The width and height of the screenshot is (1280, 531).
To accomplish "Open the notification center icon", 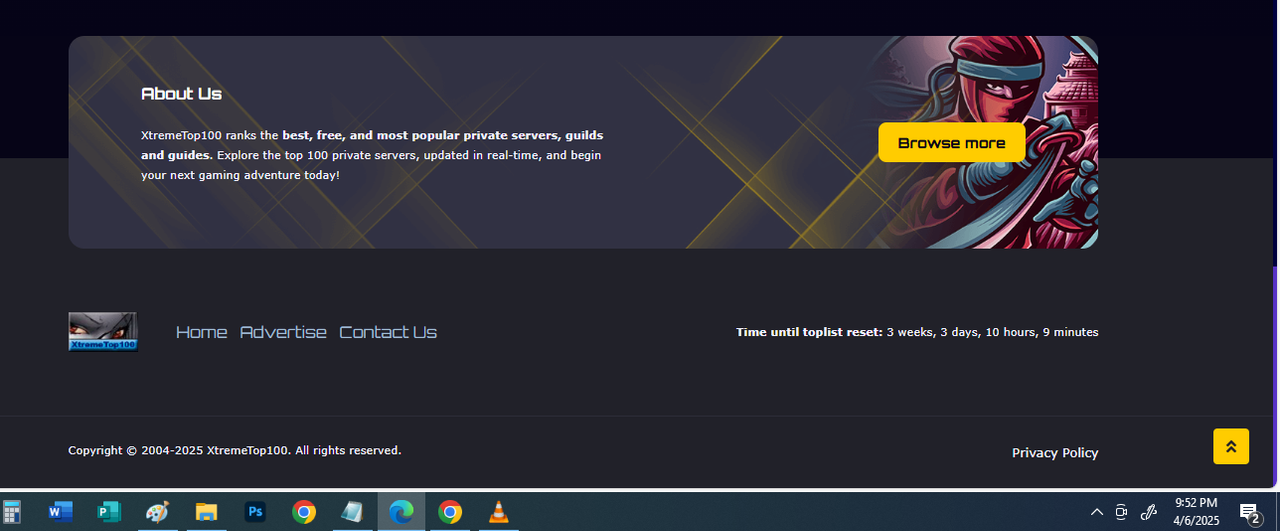I will [1250, 513].
